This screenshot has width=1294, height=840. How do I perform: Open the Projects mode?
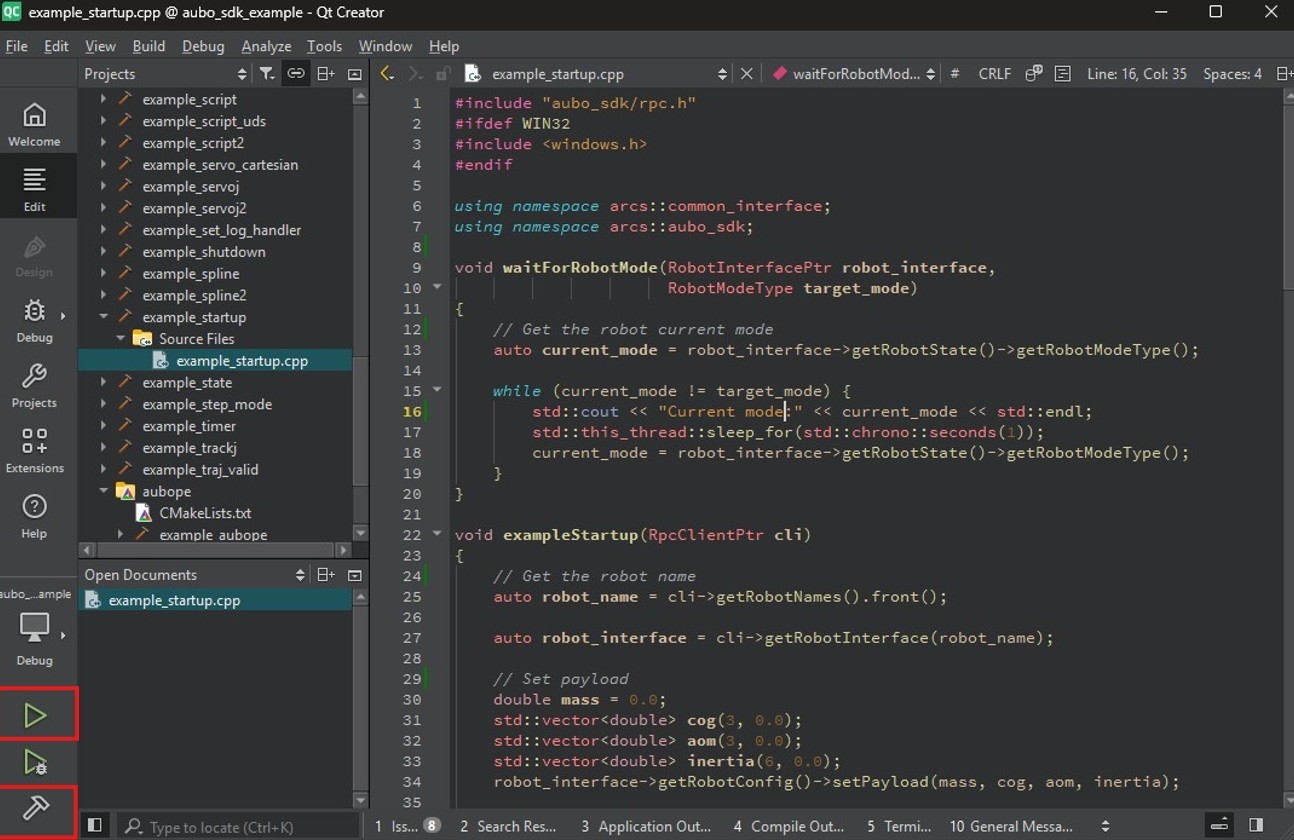tap(34, 386)
